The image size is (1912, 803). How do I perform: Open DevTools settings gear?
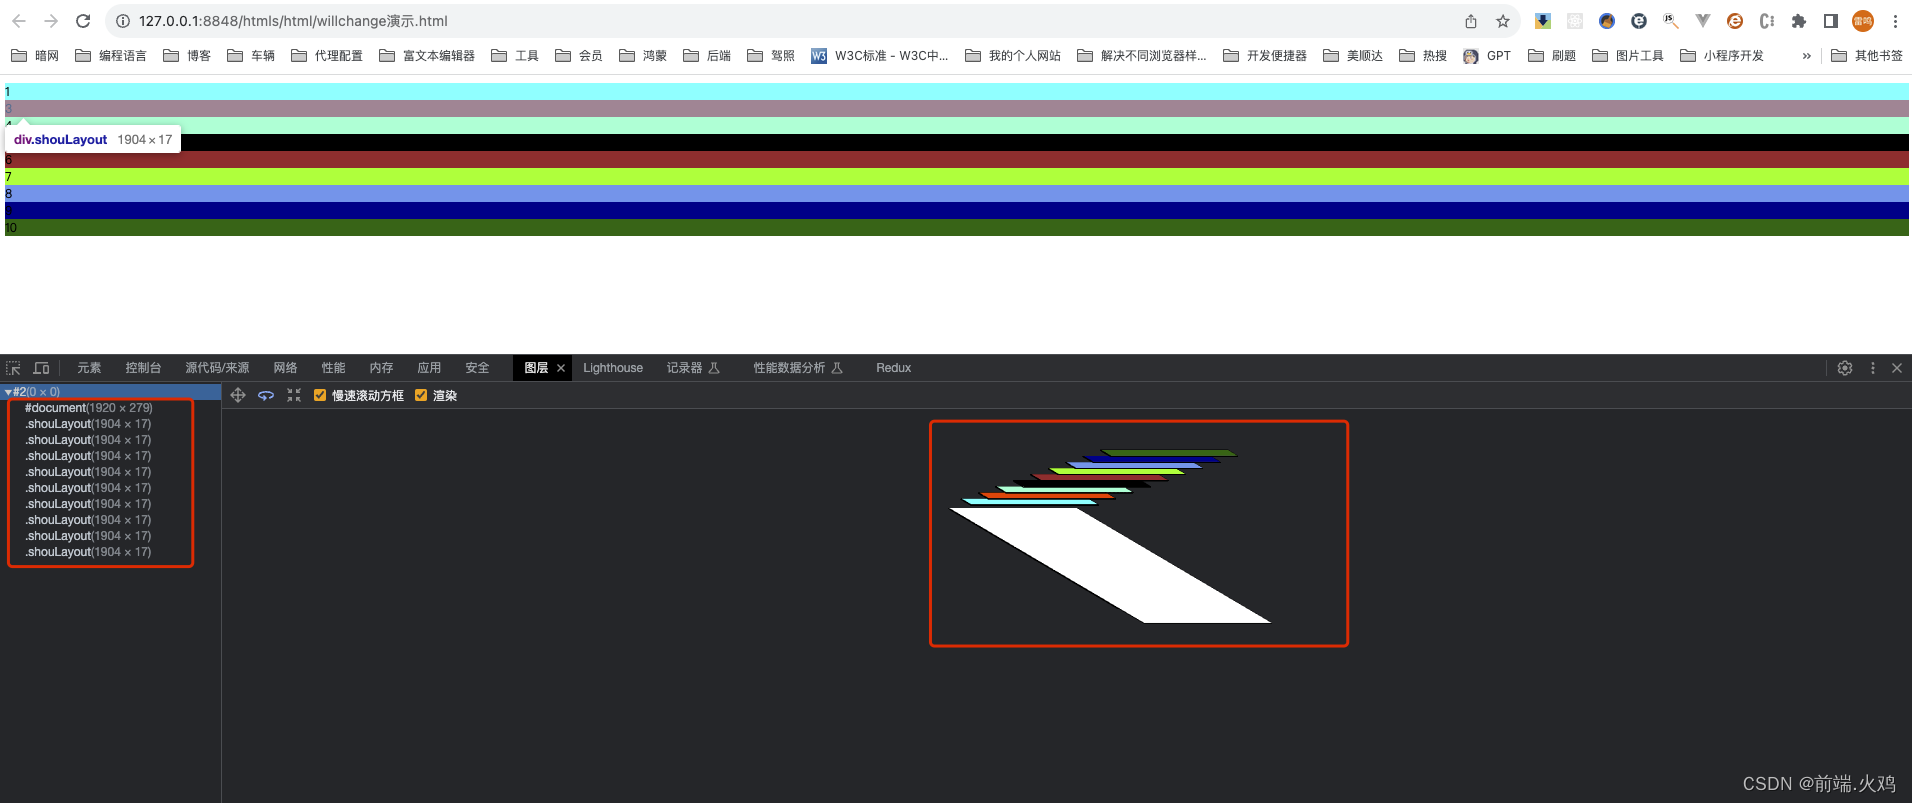pyautogui.click(x=1845, y=368)
